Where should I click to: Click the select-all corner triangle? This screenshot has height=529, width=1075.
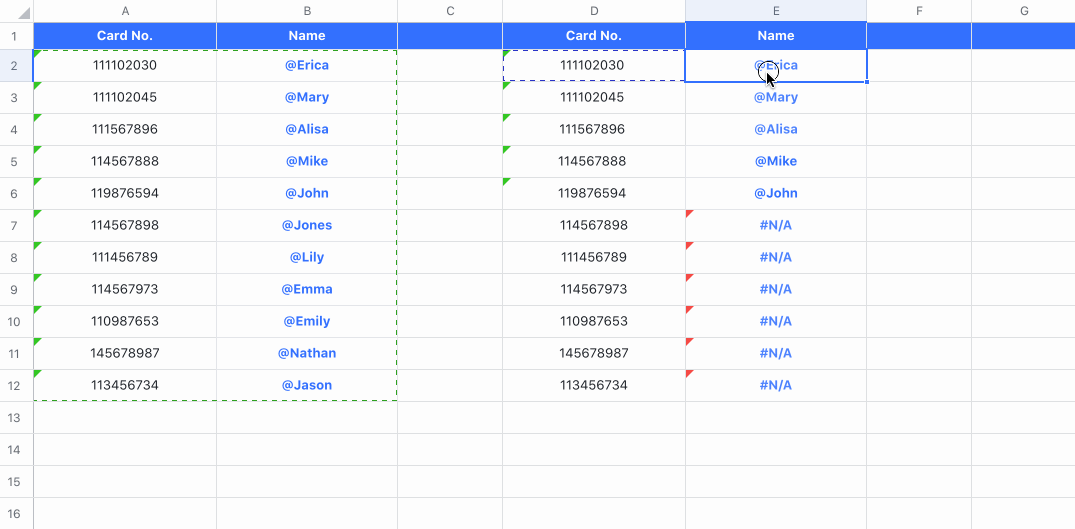23,12
